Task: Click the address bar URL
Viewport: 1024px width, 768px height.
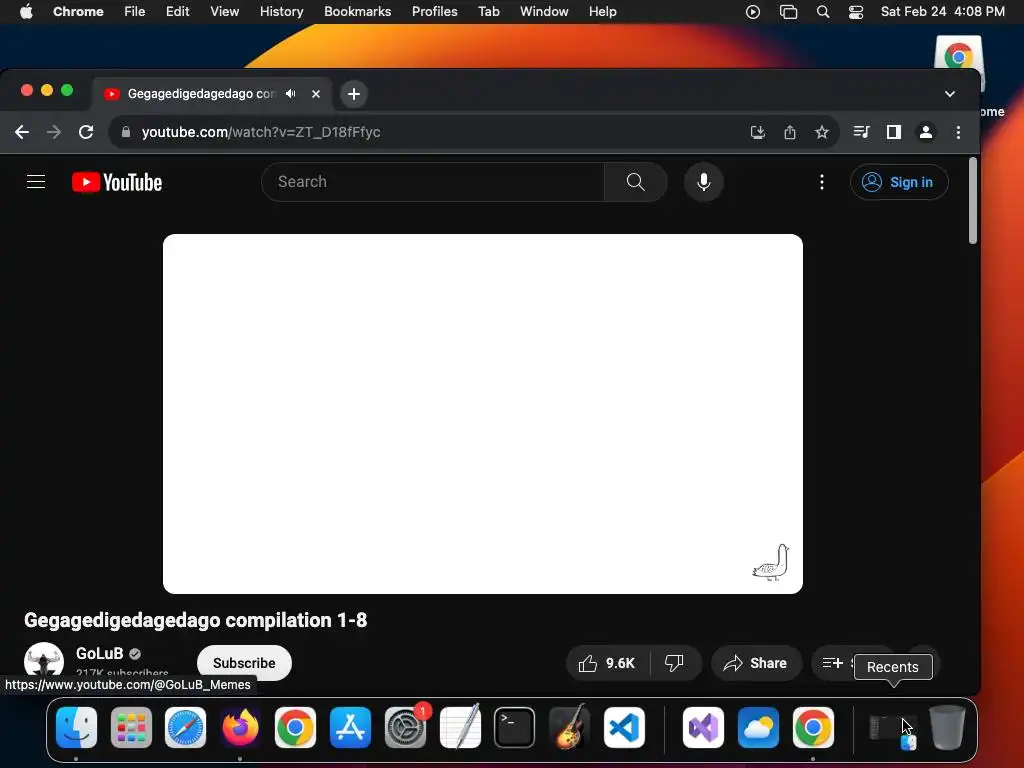Action: (261, 132)
